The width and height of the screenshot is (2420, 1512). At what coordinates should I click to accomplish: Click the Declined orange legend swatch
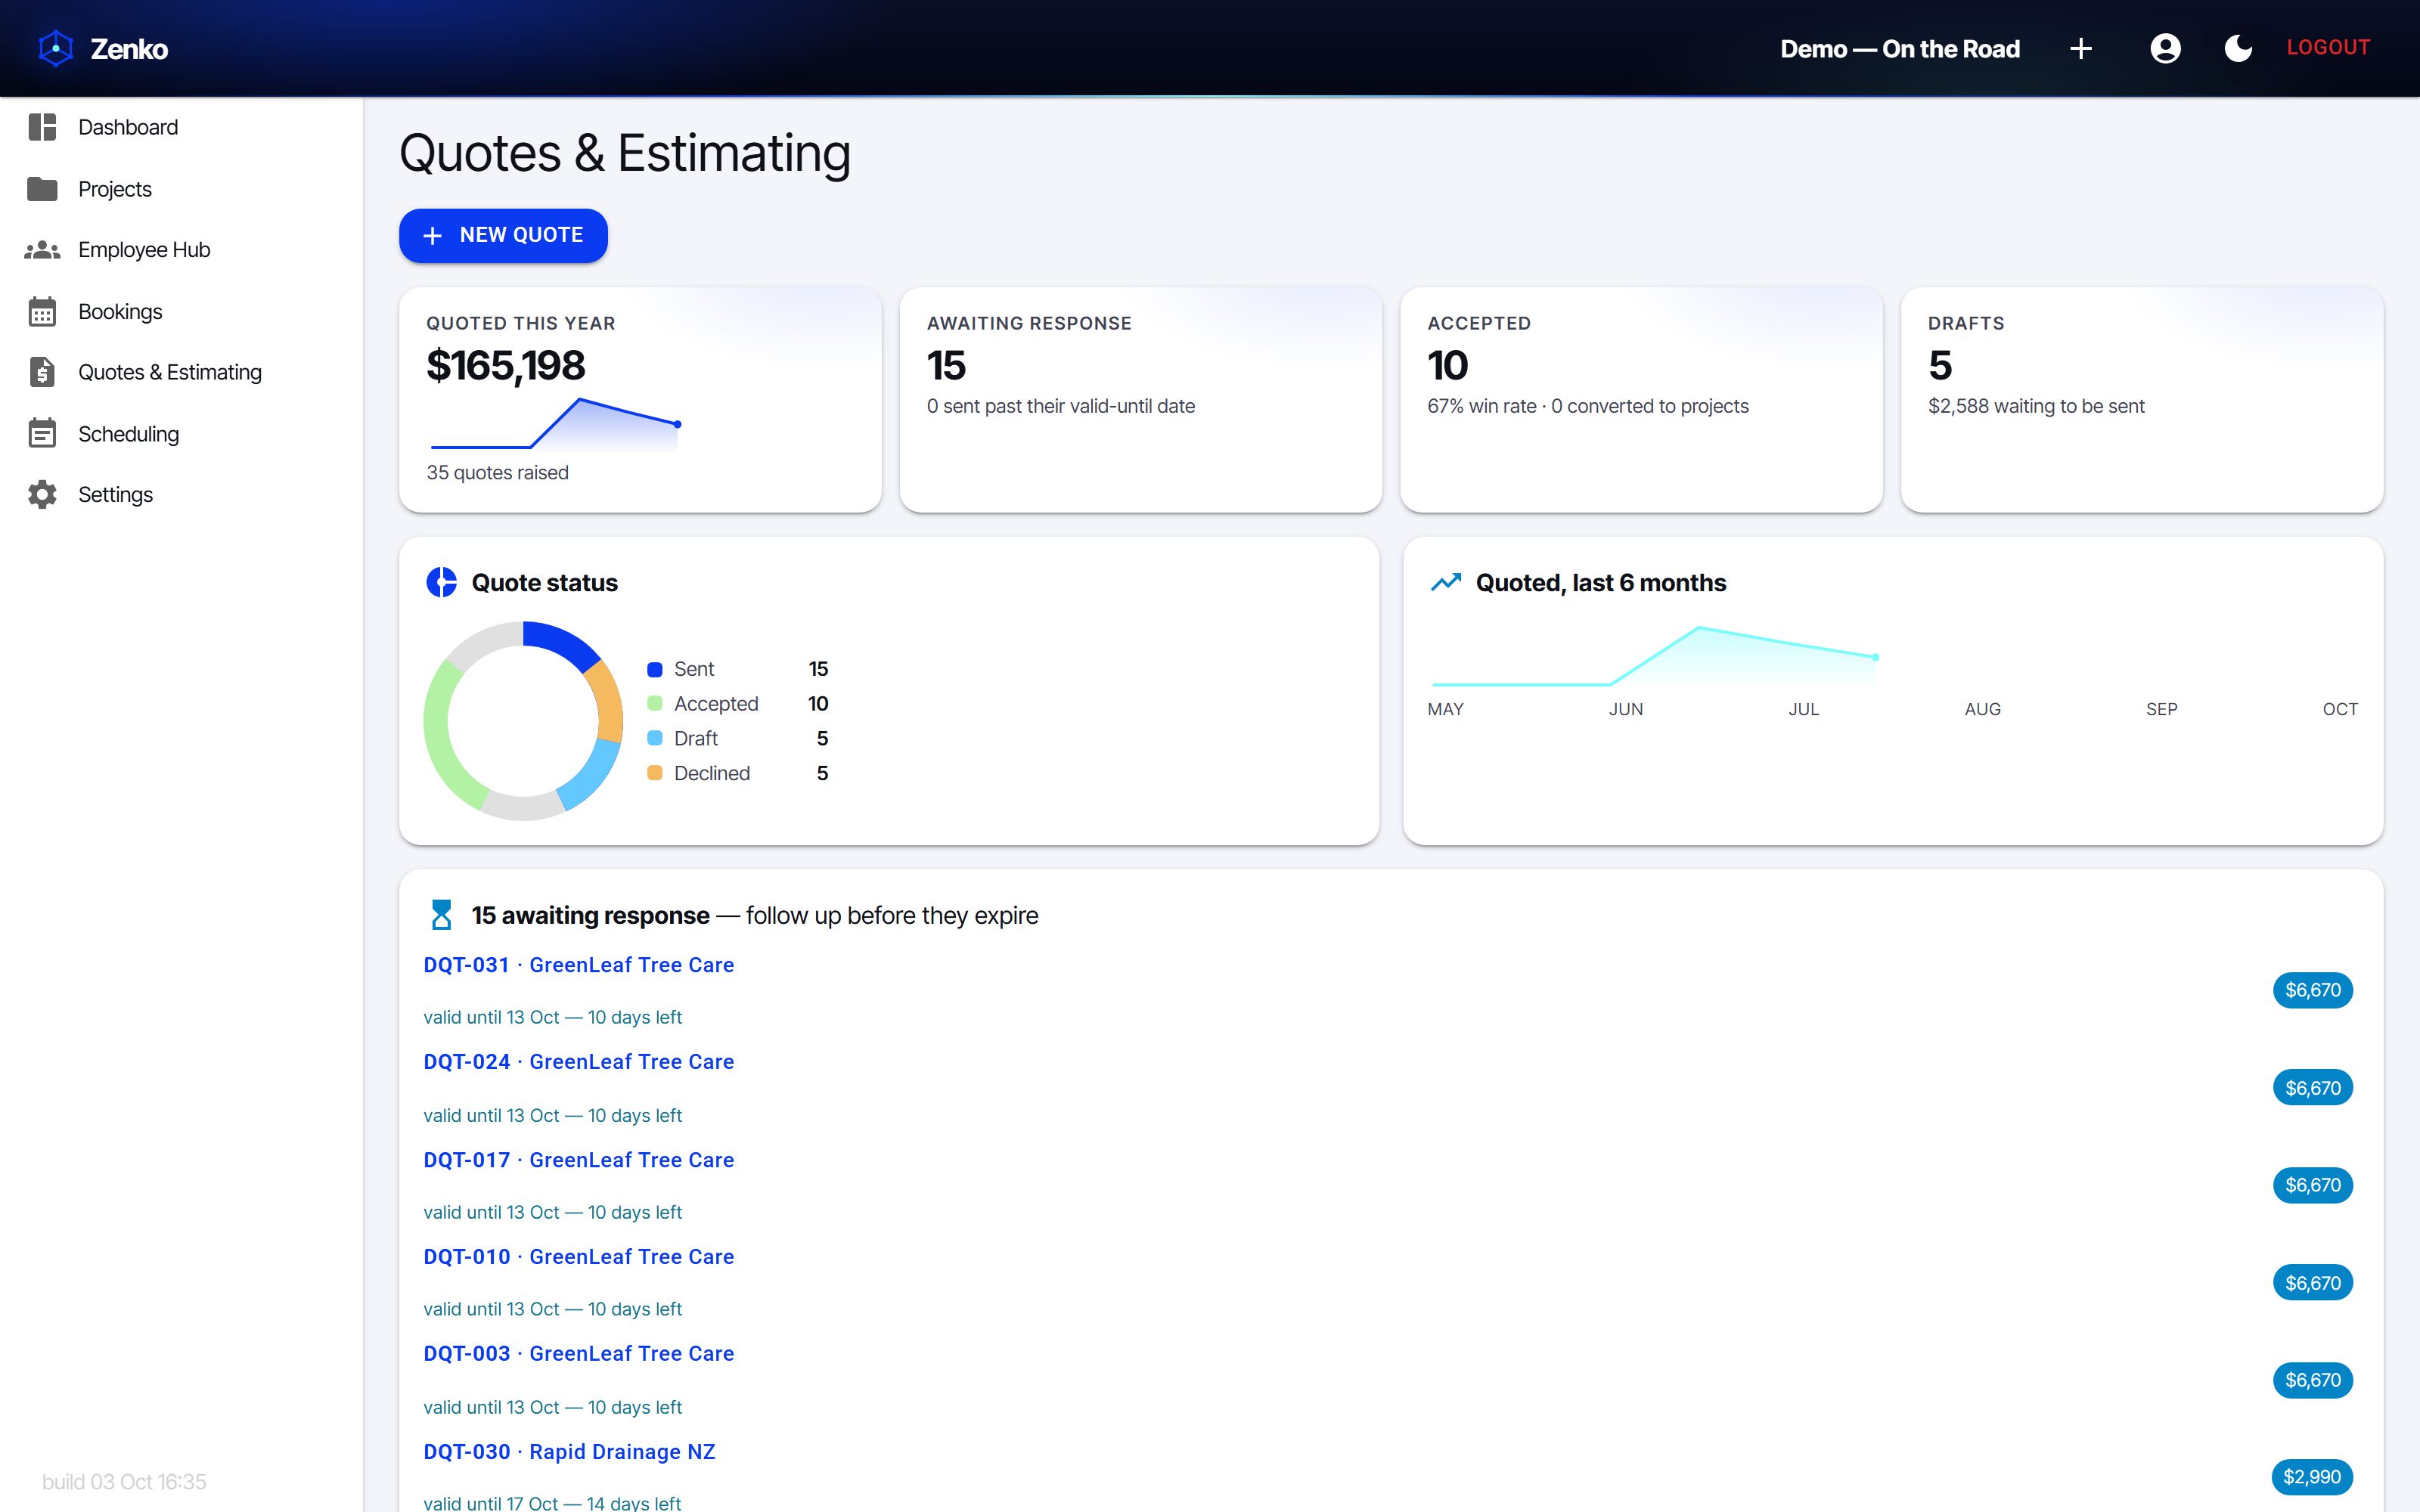(655, 773)
